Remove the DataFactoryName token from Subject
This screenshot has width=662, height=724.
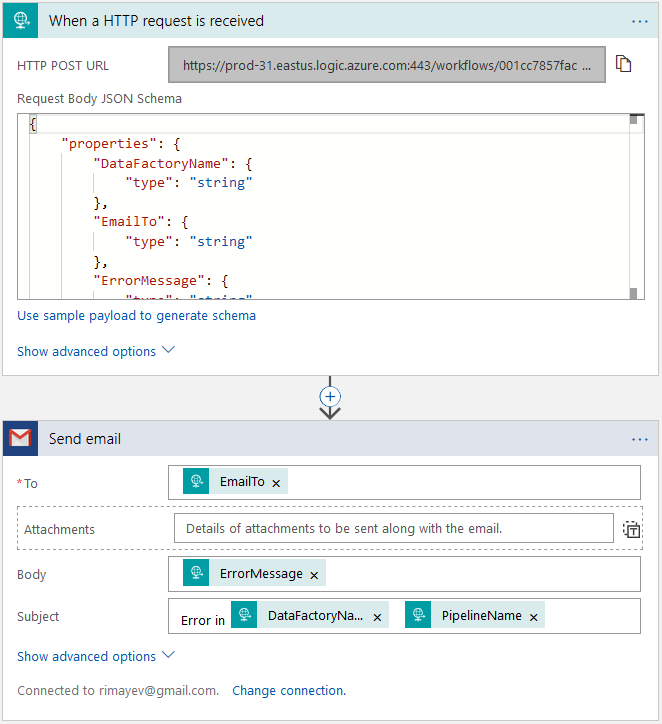(377, 617)
